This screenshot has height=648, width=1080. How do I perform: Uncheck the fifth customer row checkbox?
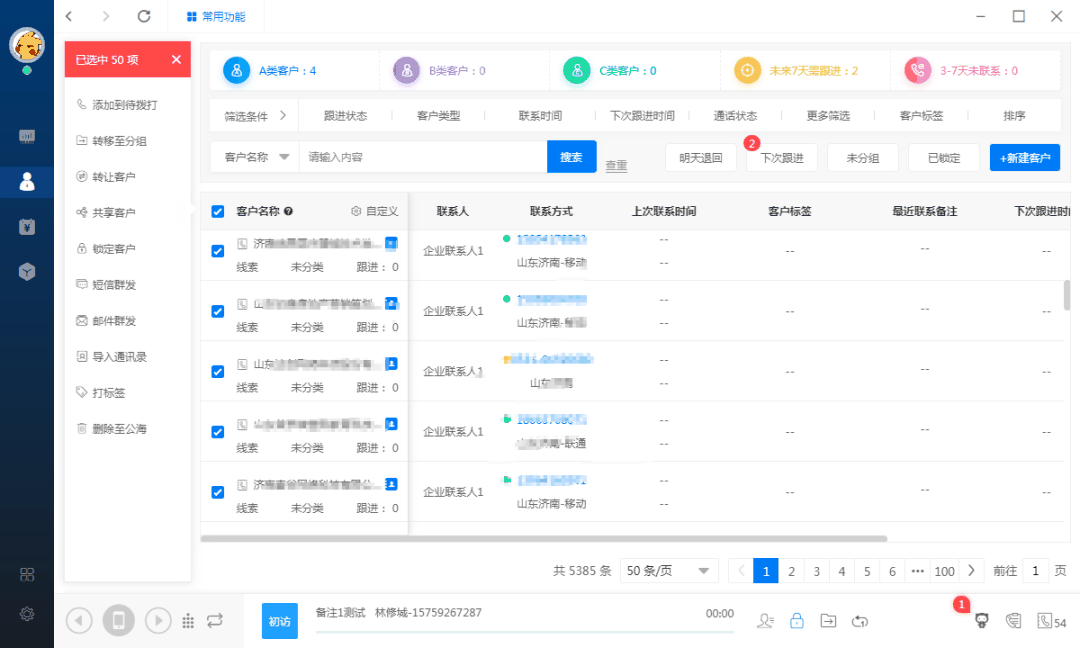[218, 492]
